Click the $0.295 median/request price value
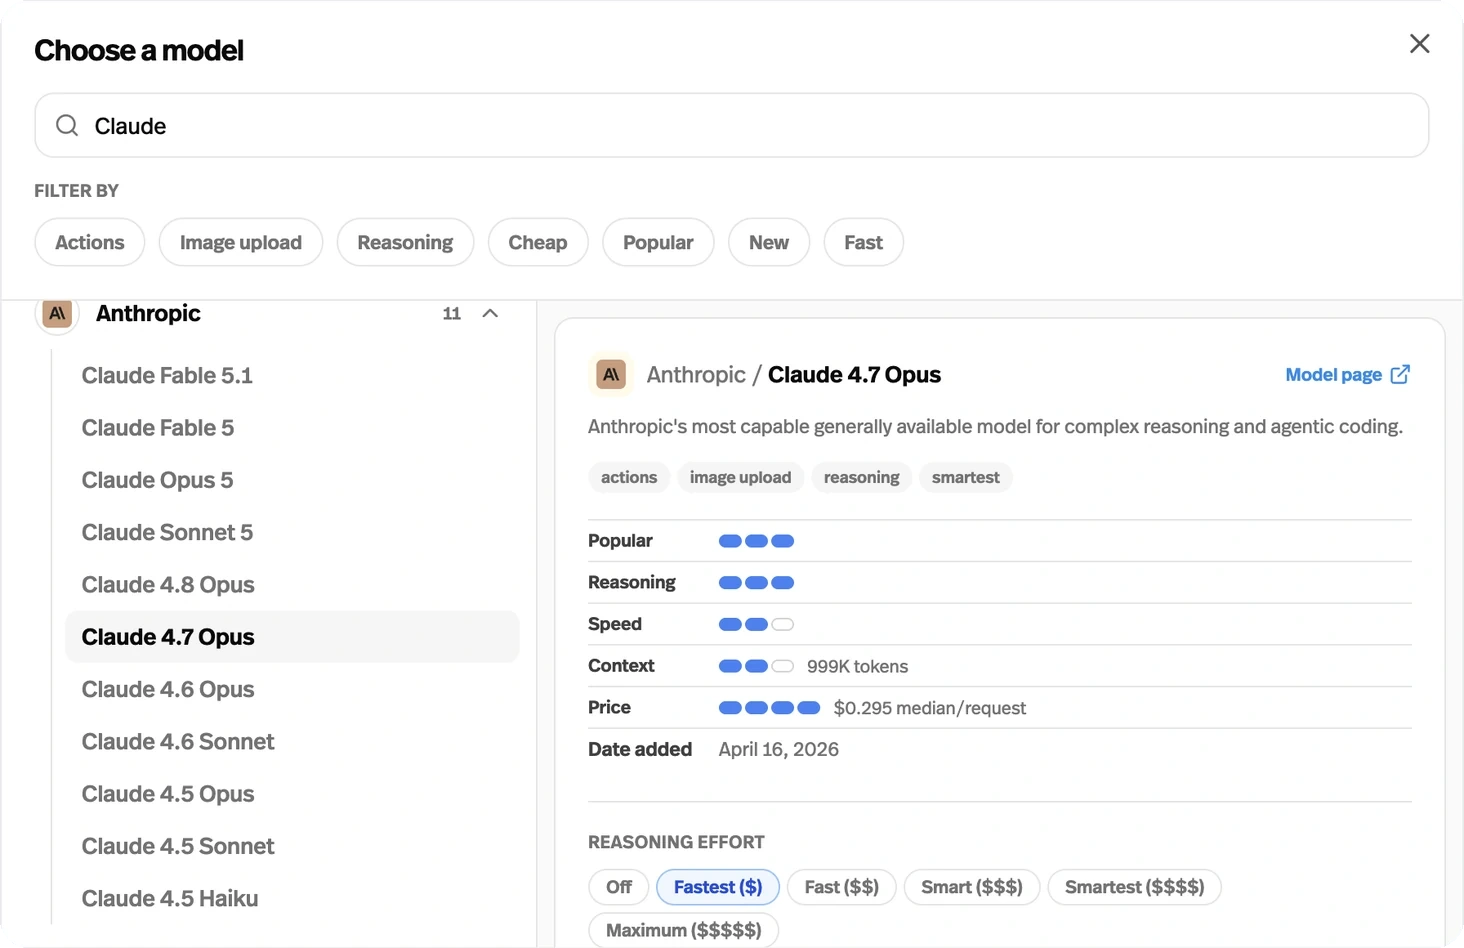Image resolution: width=1464 pixels, height=948 pixels. pyautogui.click(x=930, y=708)
